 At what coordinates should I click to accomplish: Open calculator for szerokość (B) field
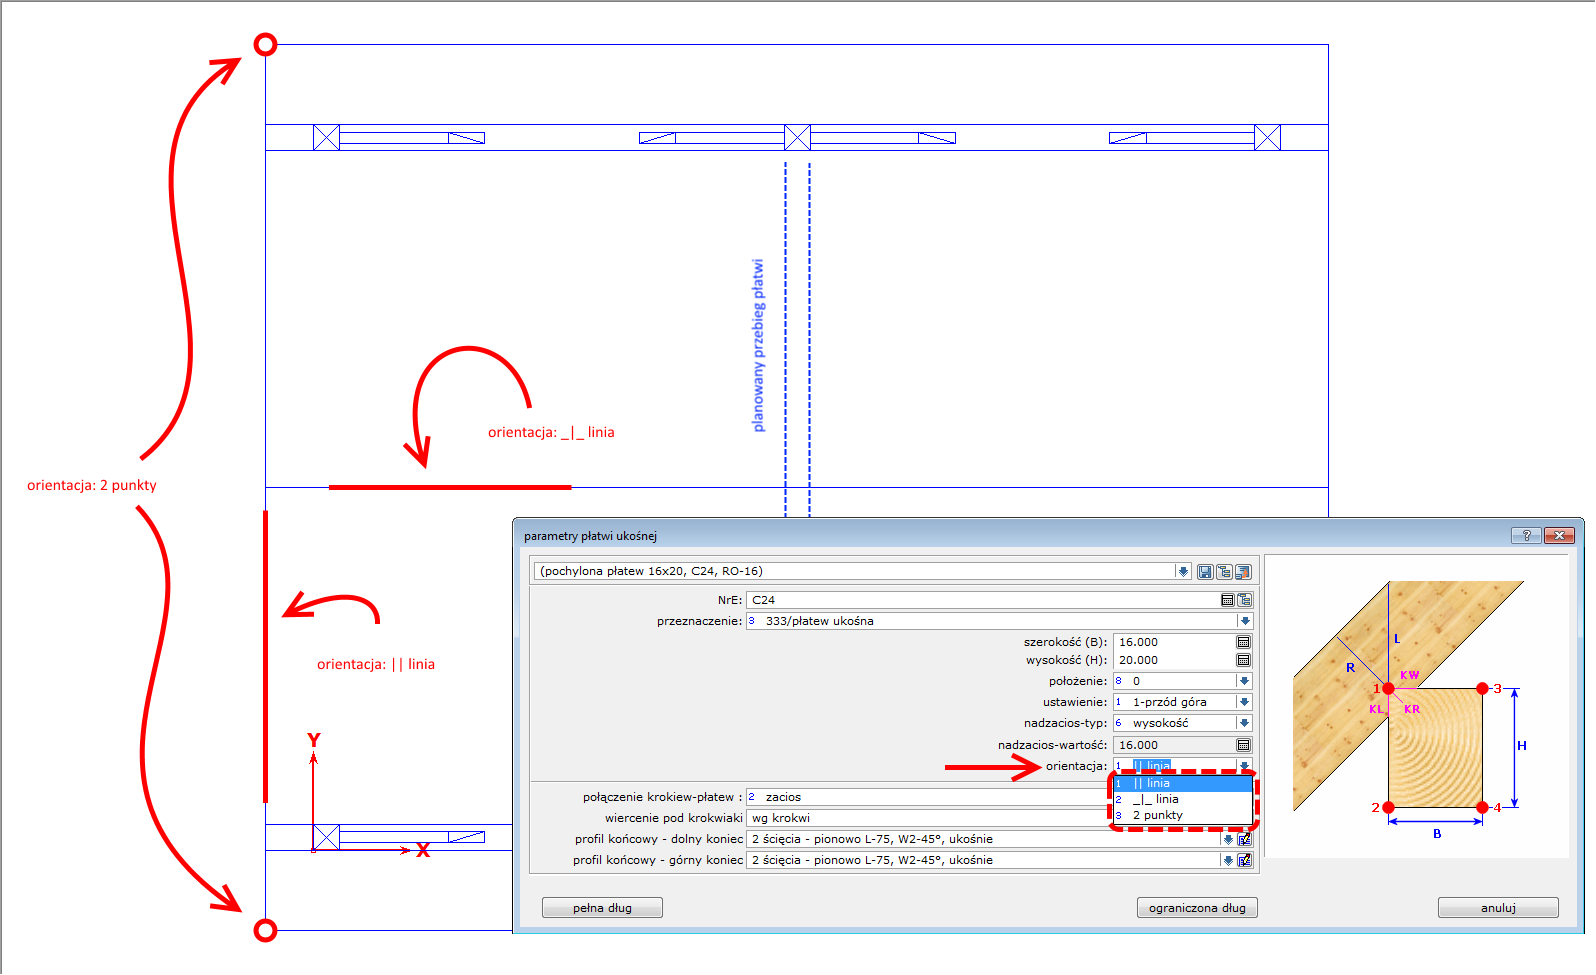click(x=1244, y=642)
